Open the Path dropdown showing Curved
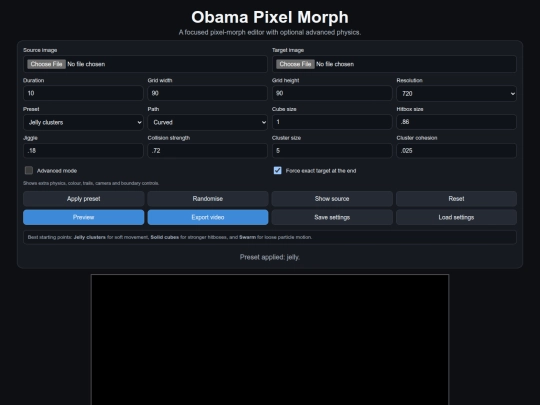 pos(208,122)
